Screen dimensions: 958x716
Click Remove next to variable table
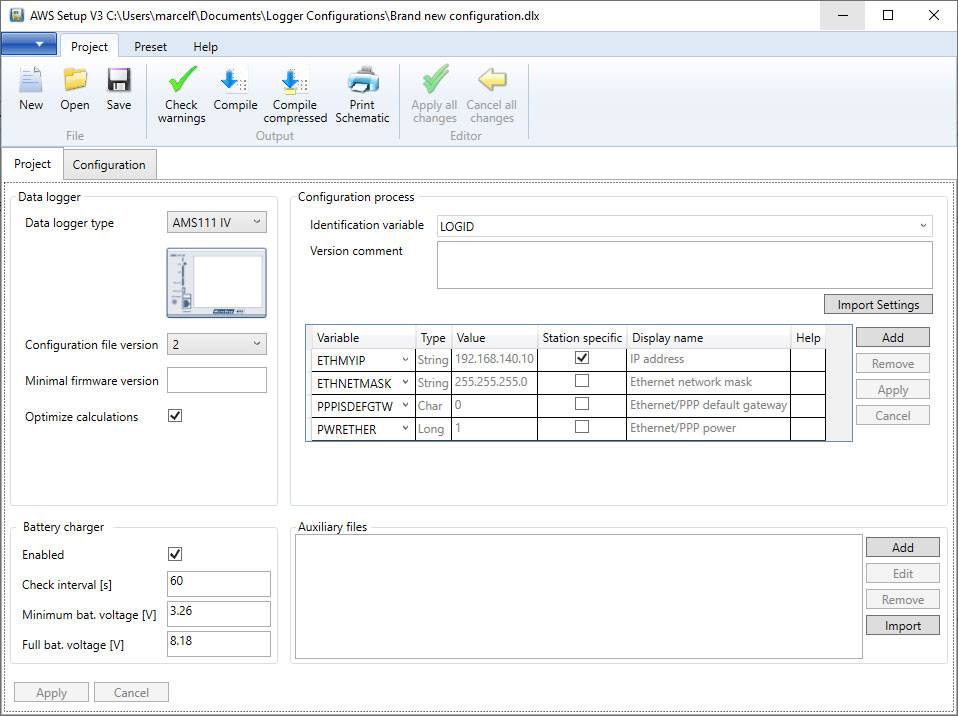pyautogui.click(x=893, y=363)
